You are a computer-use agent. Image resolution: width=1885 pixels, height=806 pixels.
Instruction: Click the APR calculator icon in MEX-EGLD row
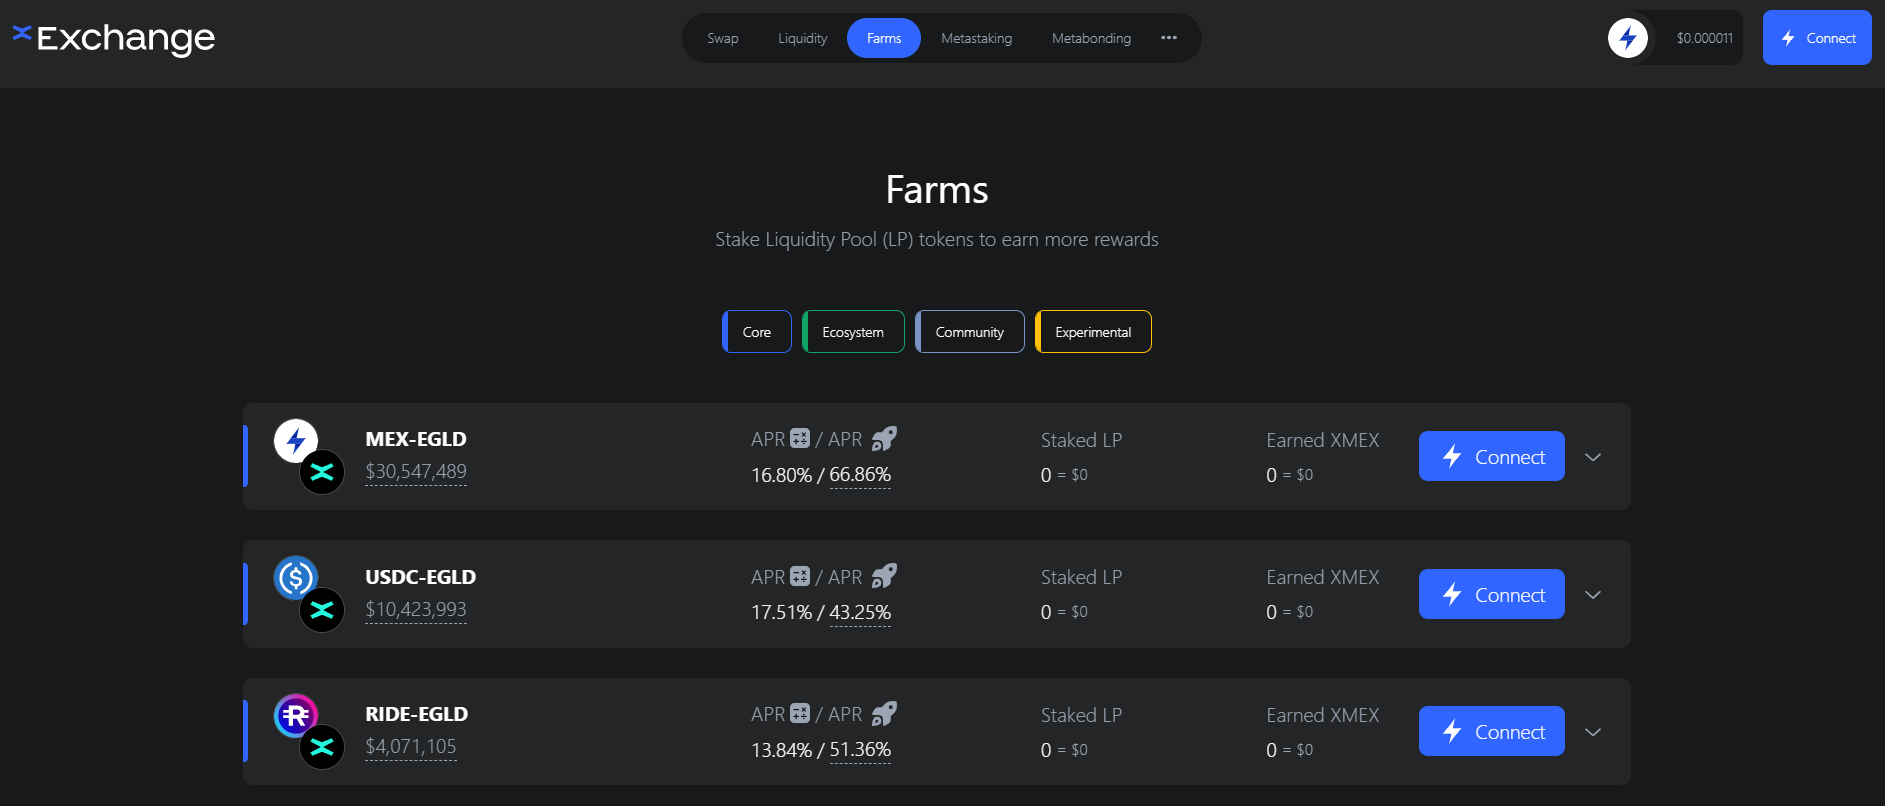tap(800, 438)
